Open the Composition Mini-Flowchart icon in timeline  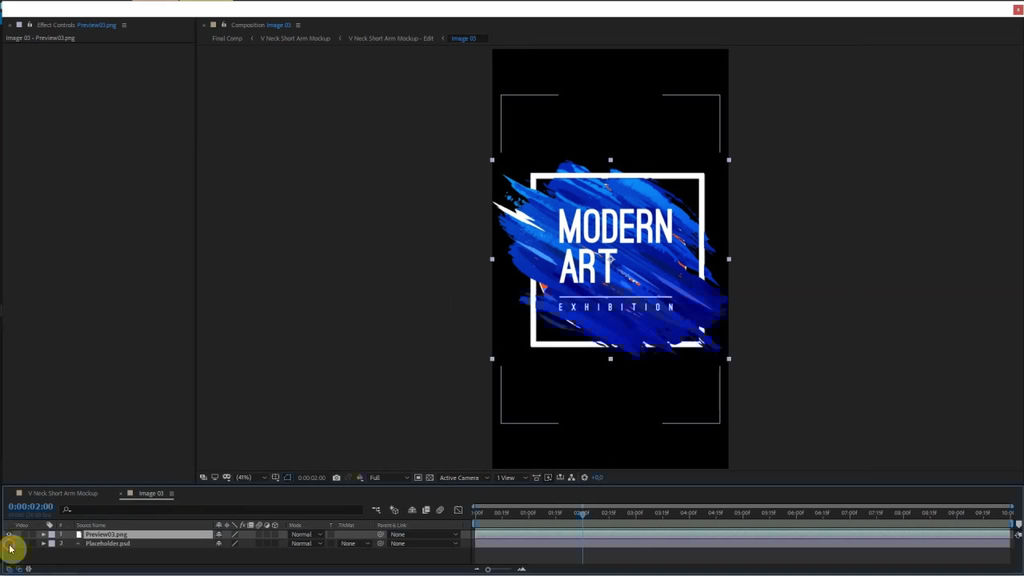(x=376, y=510)
